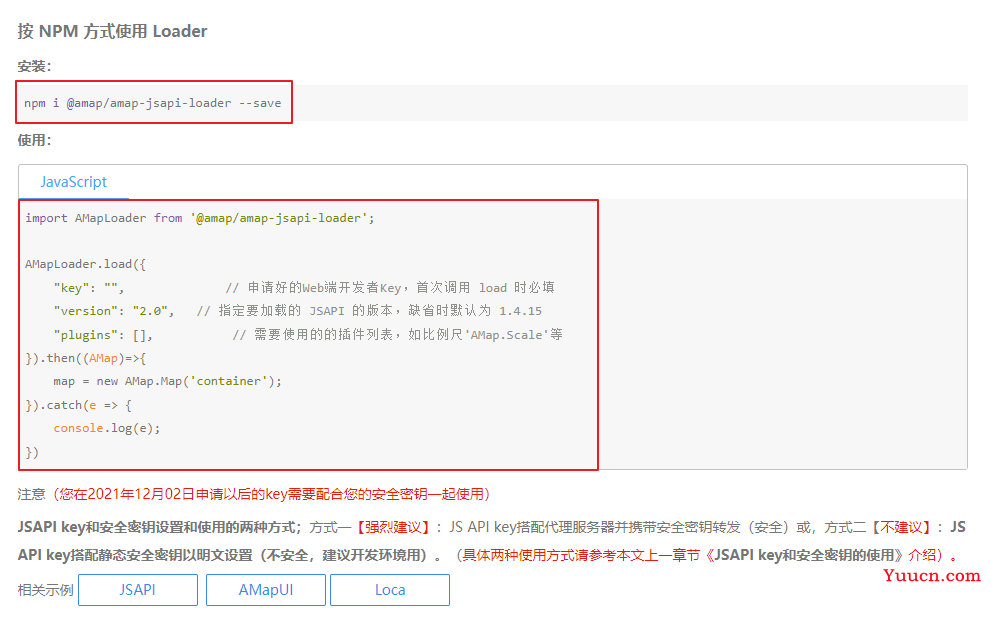Click the map = new AMap.Map('container') line
Image resolution: width=993 pixels, height=630 pixels.
click(x=167, y=381)
